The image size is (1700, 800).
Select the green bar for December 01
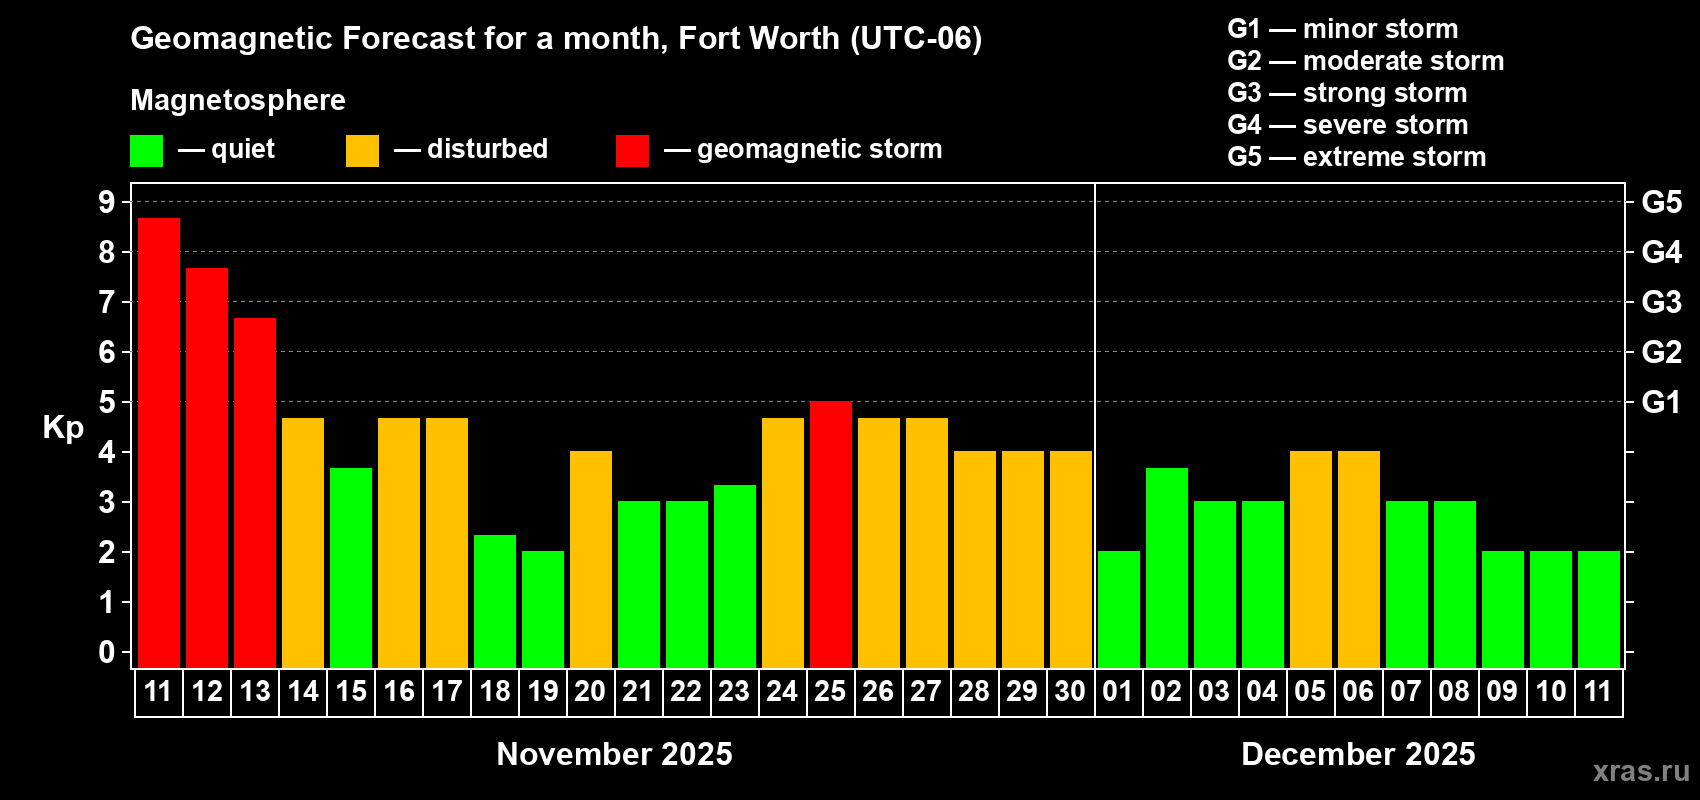1119,610
